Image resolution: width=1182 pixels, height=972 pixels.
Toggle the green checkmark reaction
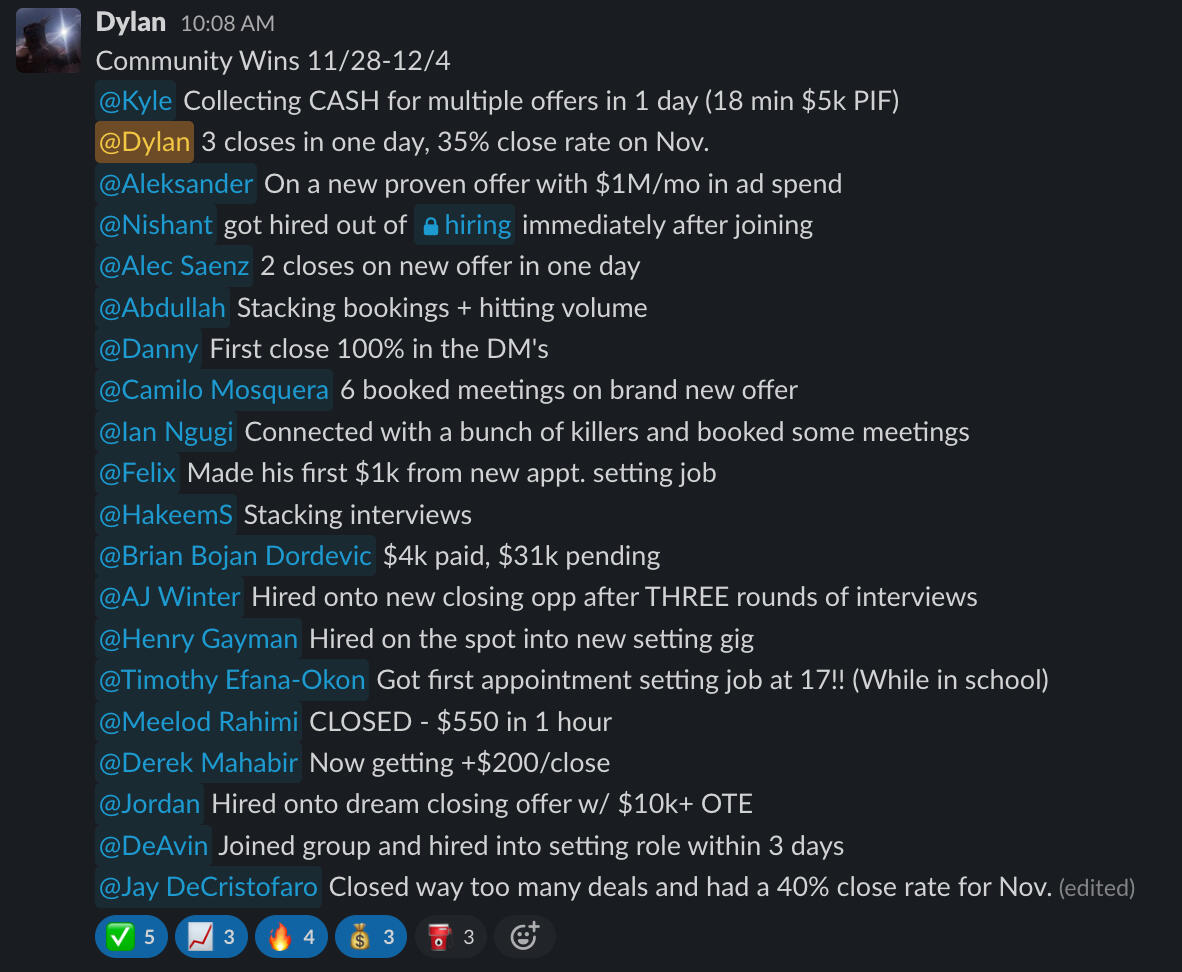coord(130,937)
